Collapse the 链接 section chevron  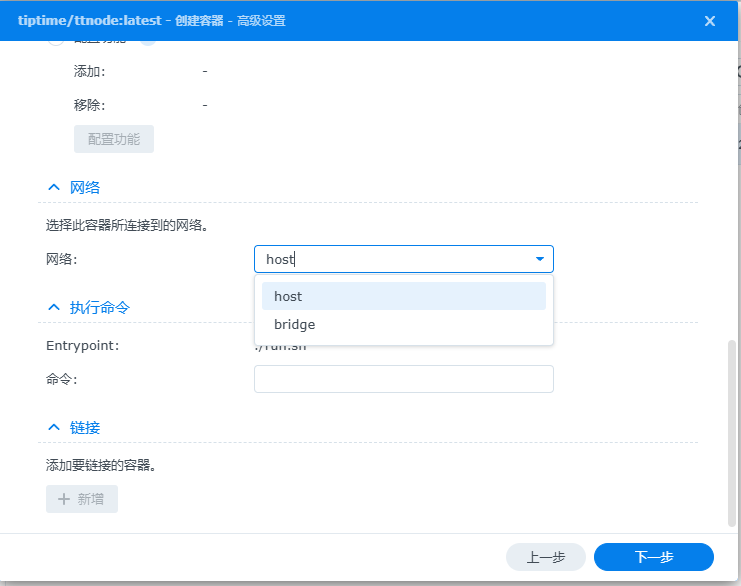54,427
